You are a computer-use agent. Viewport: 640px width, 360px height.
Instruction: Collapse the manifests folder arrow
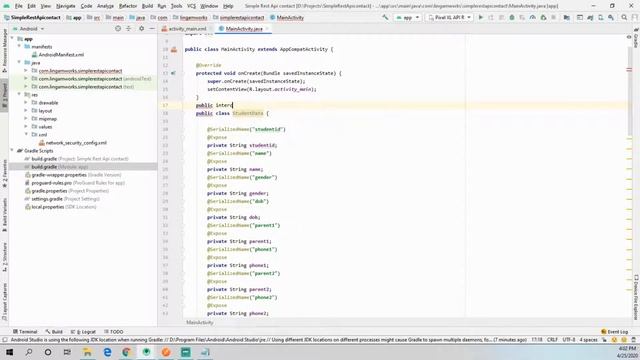pyautogui.click(x=19, y=47)
